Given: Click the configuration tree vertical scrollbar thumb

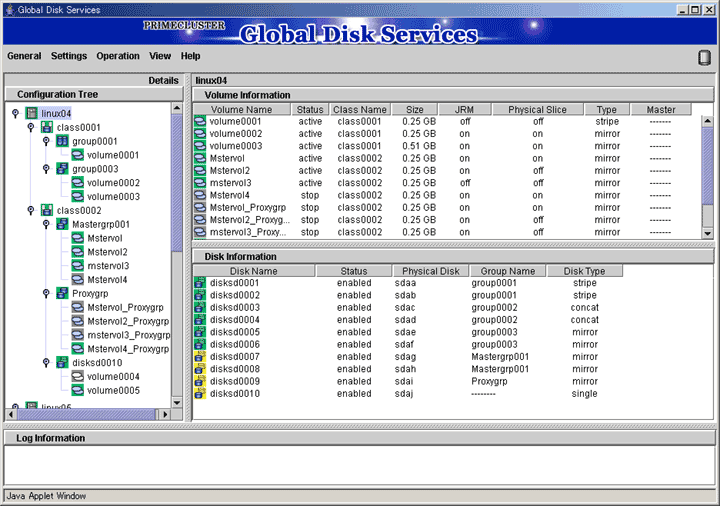Looking at the screenshot, I should (177, 183).
